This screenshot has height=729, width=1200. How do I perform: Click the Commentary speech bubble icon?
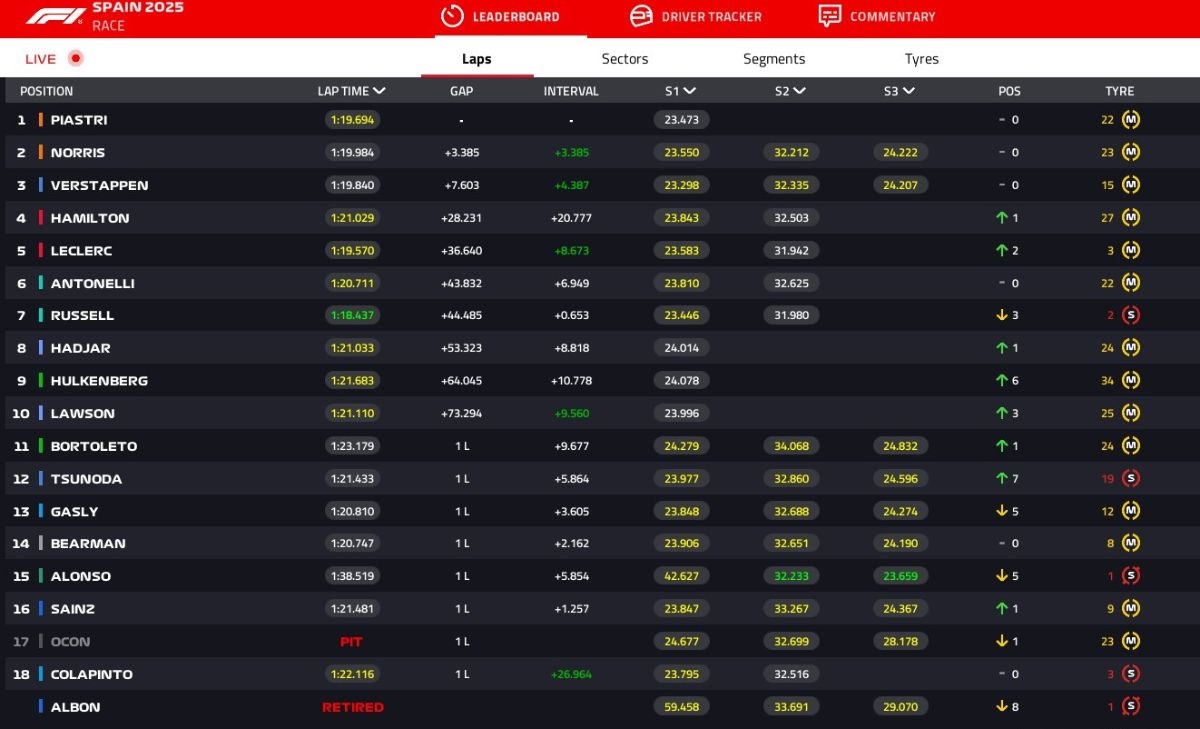tap(829, 16)
